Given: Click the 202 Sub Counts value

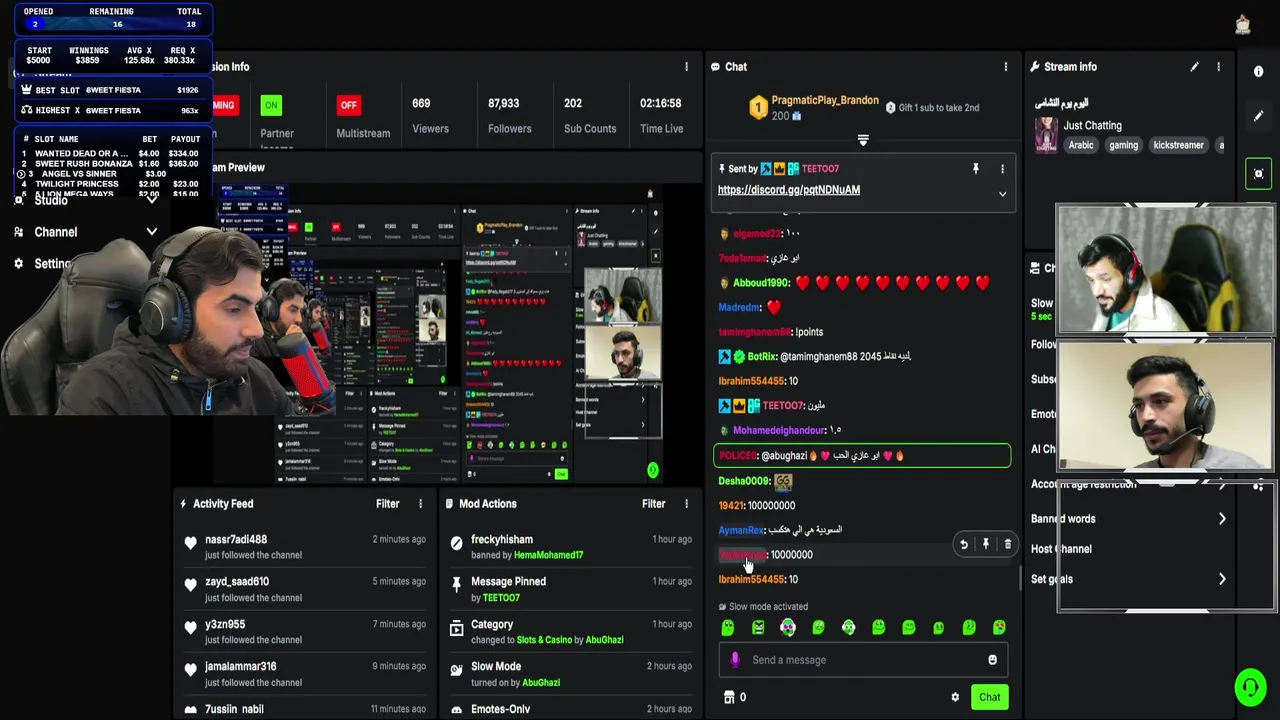Looking at the screenshot, I should pos(573,103).
